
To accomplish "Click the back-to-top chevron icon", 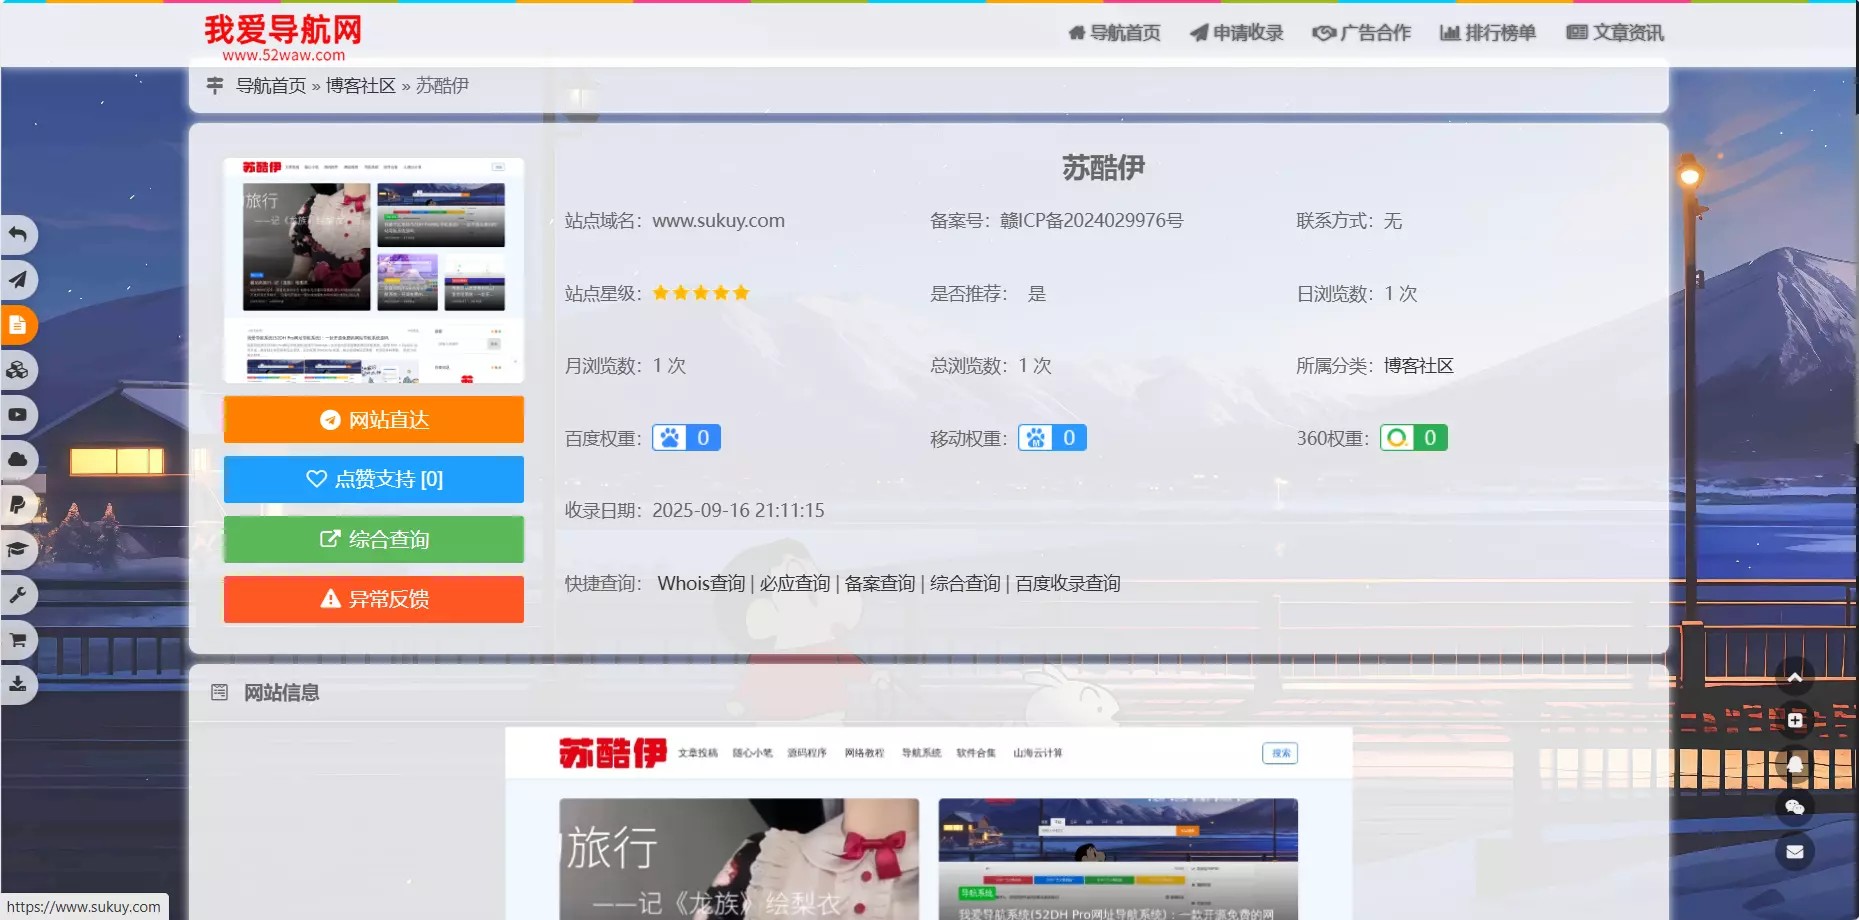I will (x=1795, y=675).
